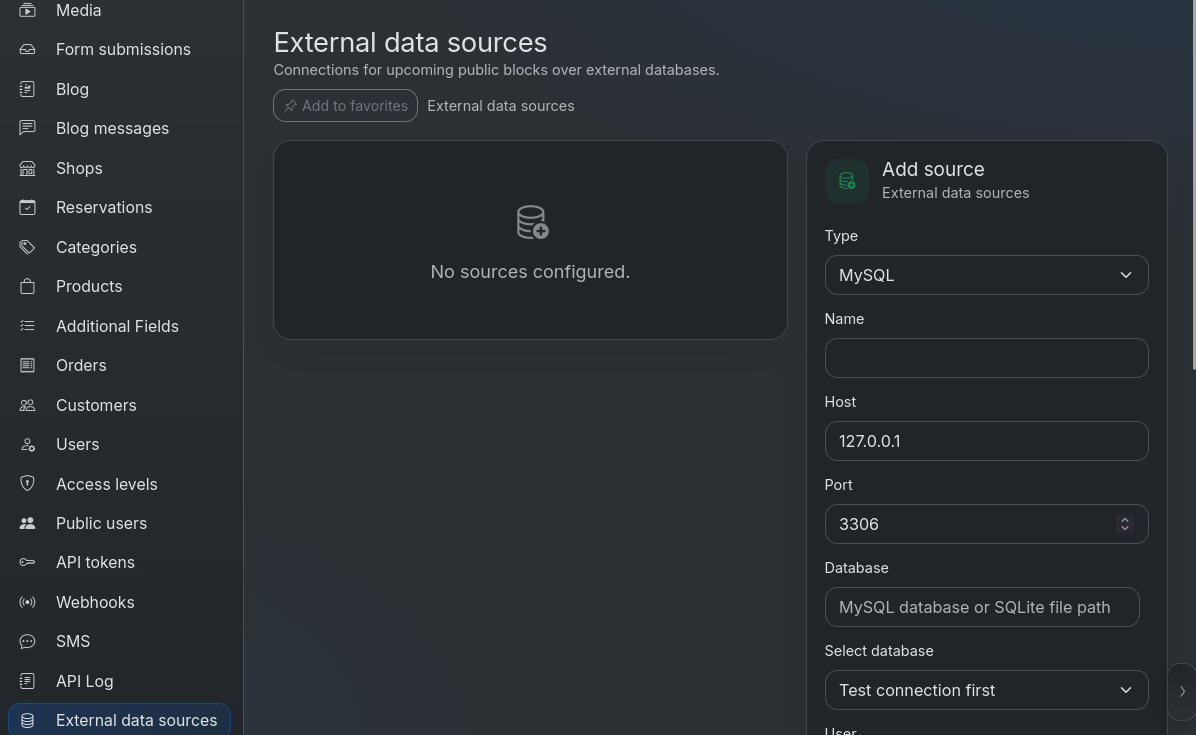Click the Reservations calendar icon
This screenshot has height=735, width=1196.
point(27,207)
